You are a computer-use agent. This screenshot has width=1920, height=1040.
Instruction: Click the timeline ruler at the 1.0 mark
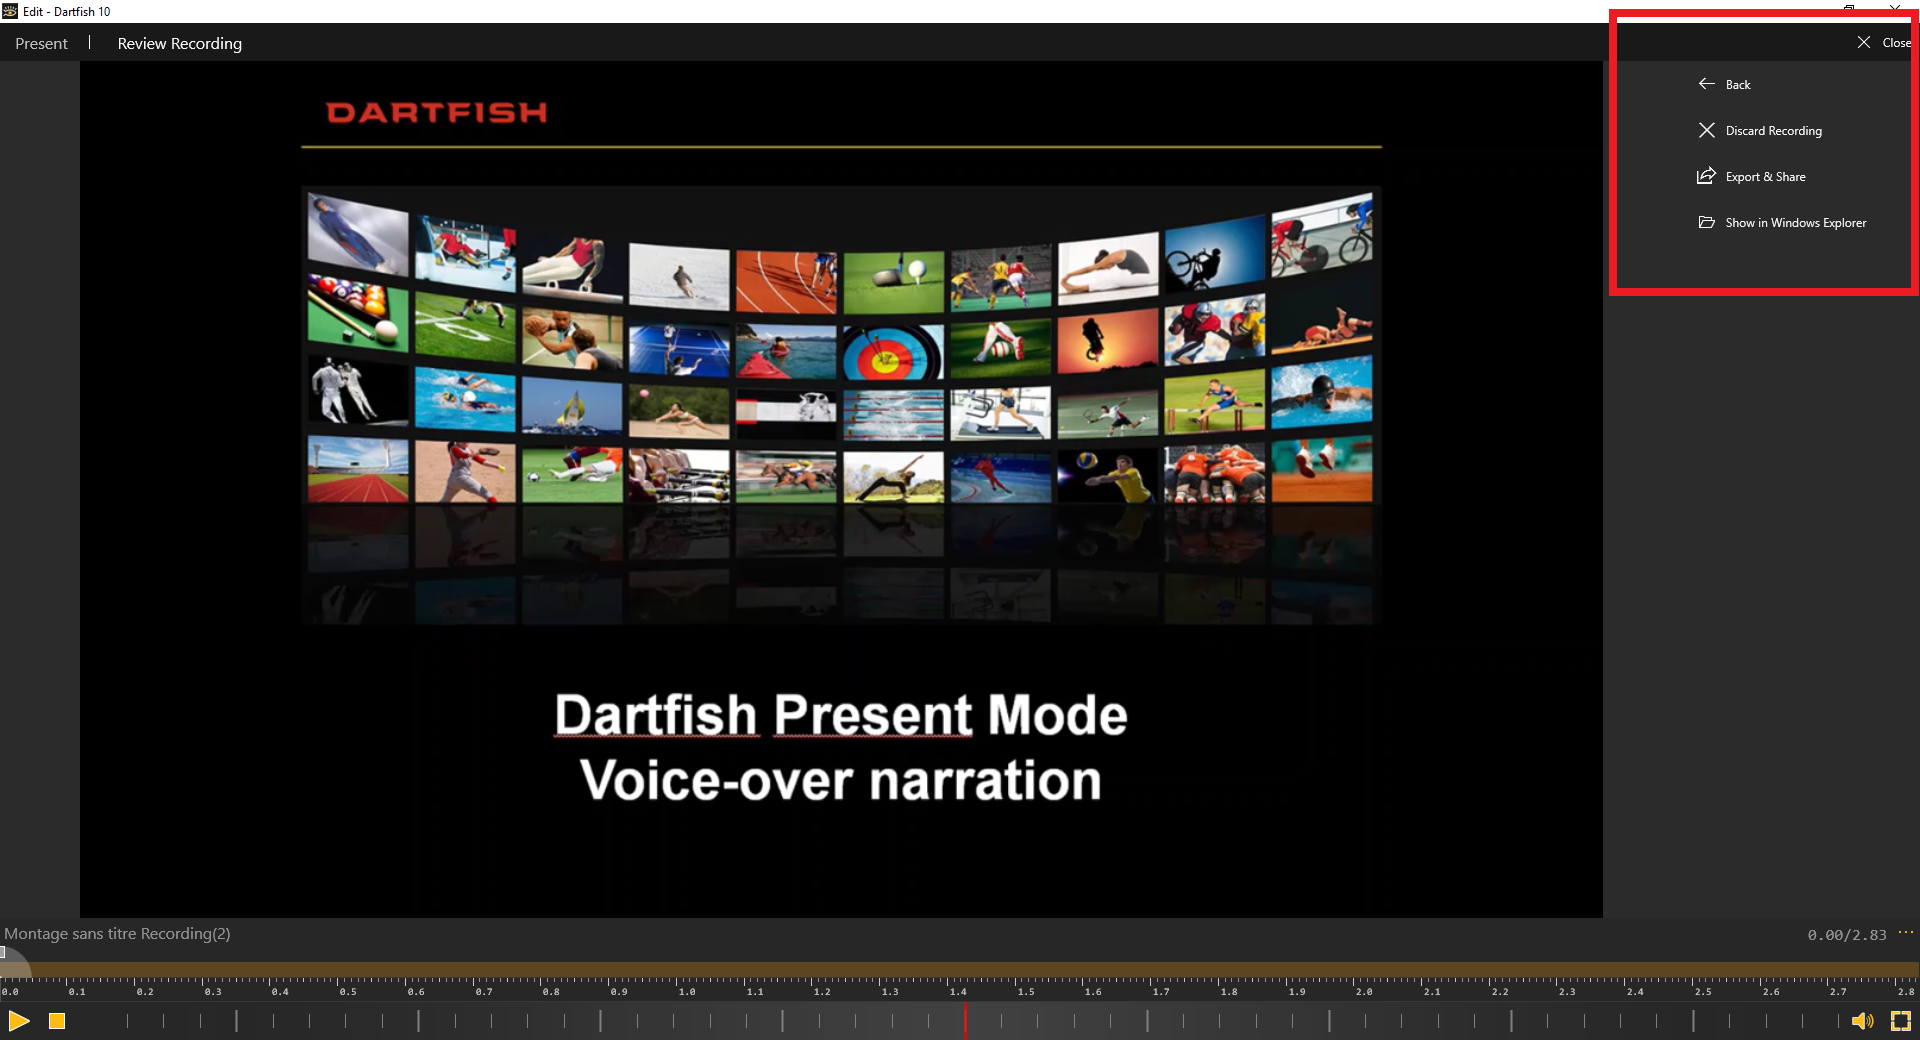pos(686,990)
